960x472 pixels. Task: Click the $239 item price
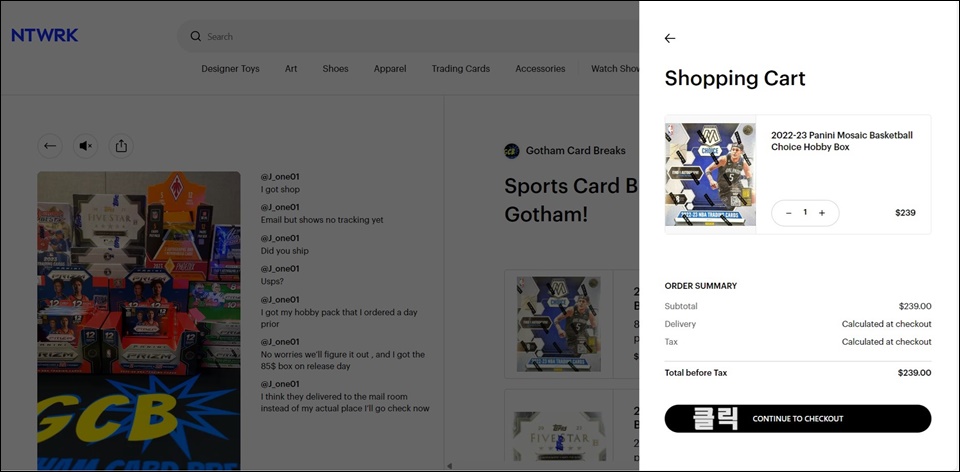[905, 213]
